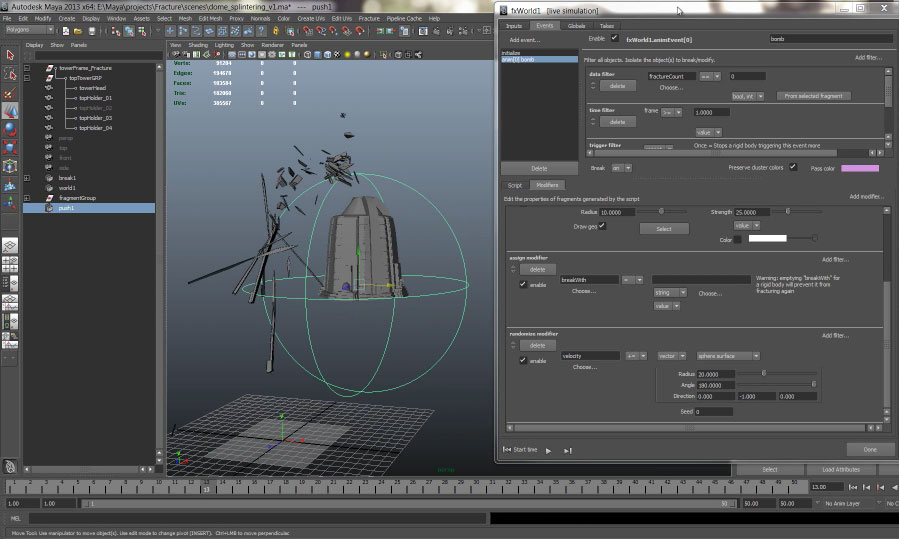Image resolution: width=899 pixels, height=539 pixels.
Task: Switch to single perspective view layout
Action: pos(10,246)
